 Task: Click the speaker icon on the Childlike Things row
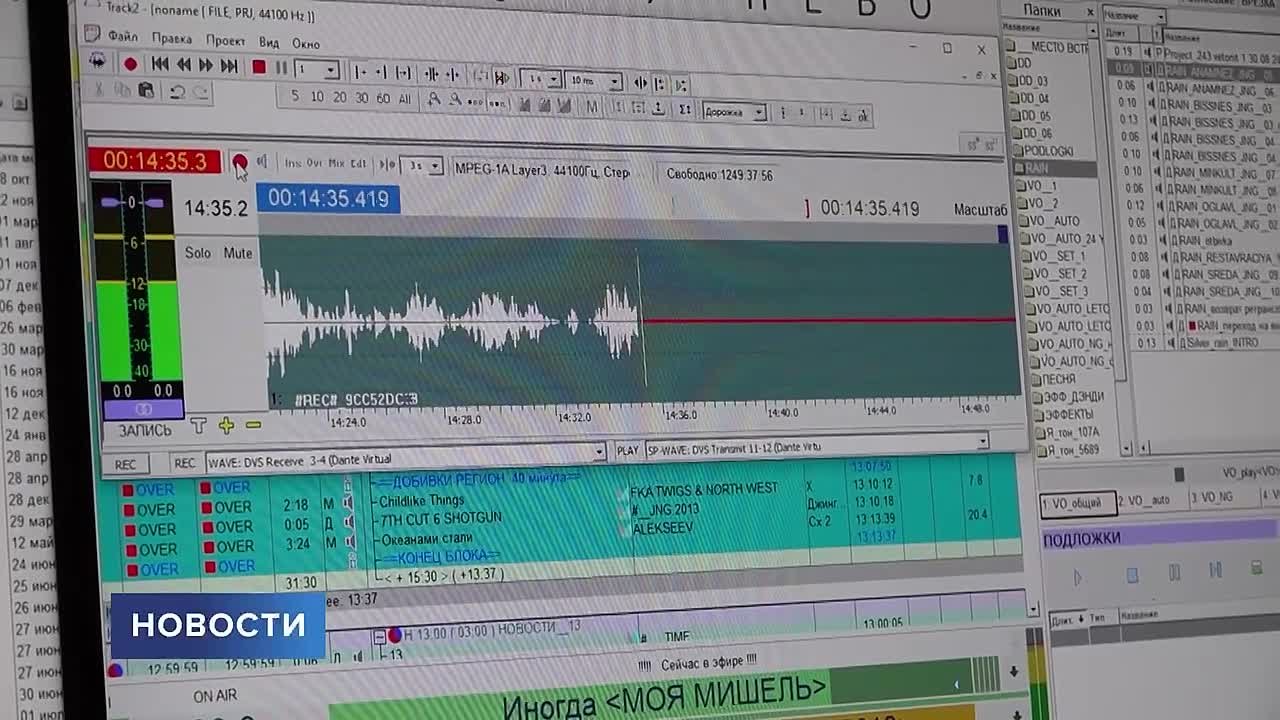click(x=348, y=503)
